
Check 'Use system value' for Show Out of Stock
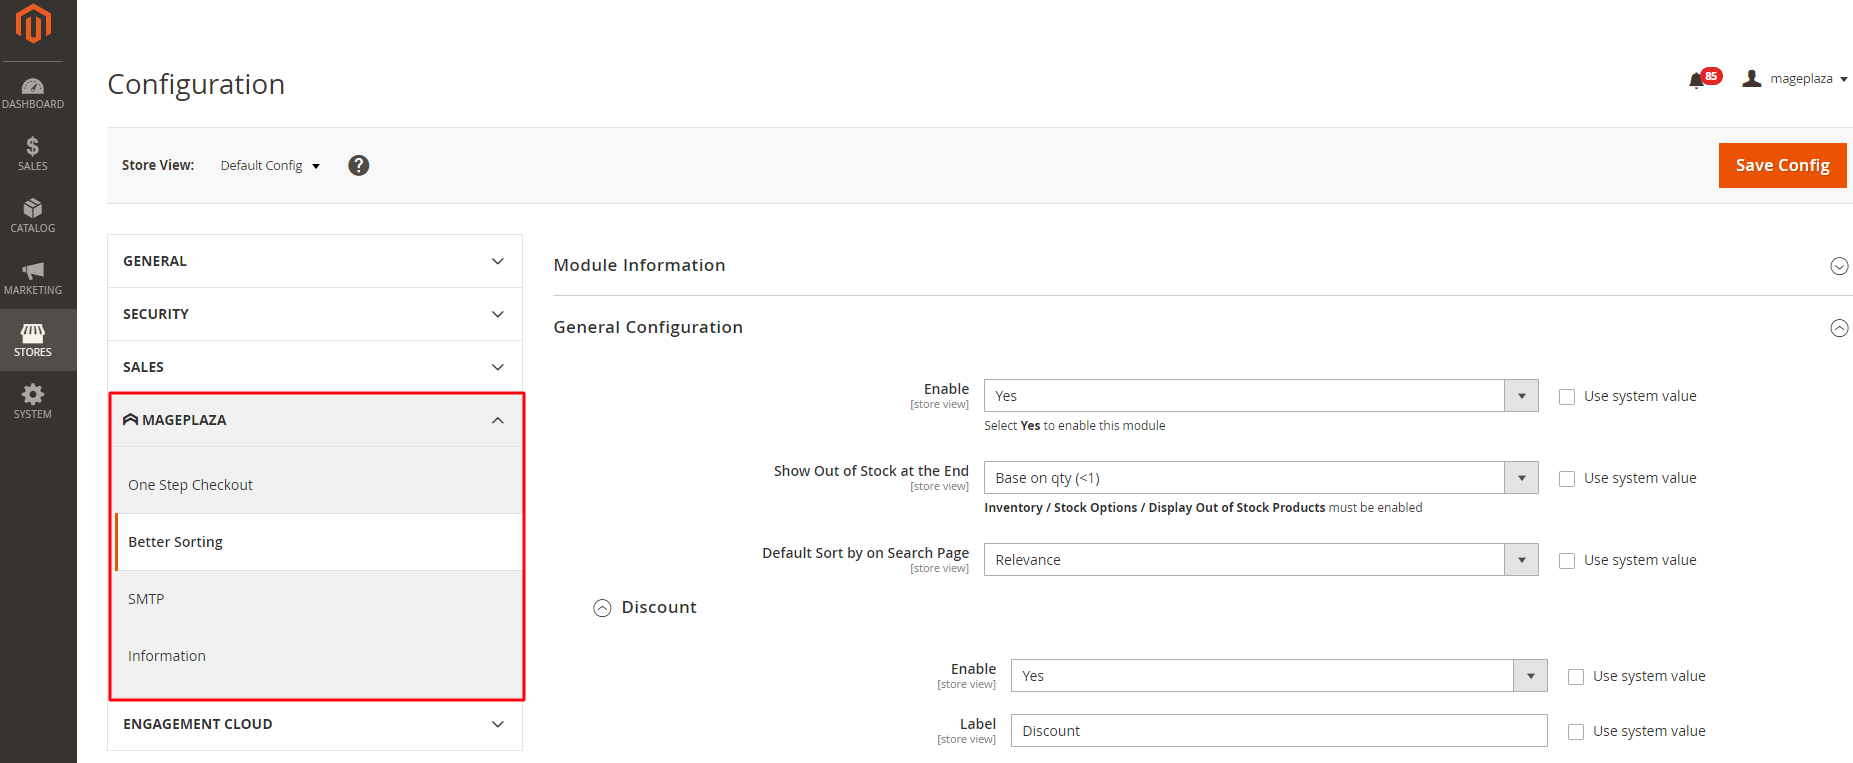point(1567,479)
